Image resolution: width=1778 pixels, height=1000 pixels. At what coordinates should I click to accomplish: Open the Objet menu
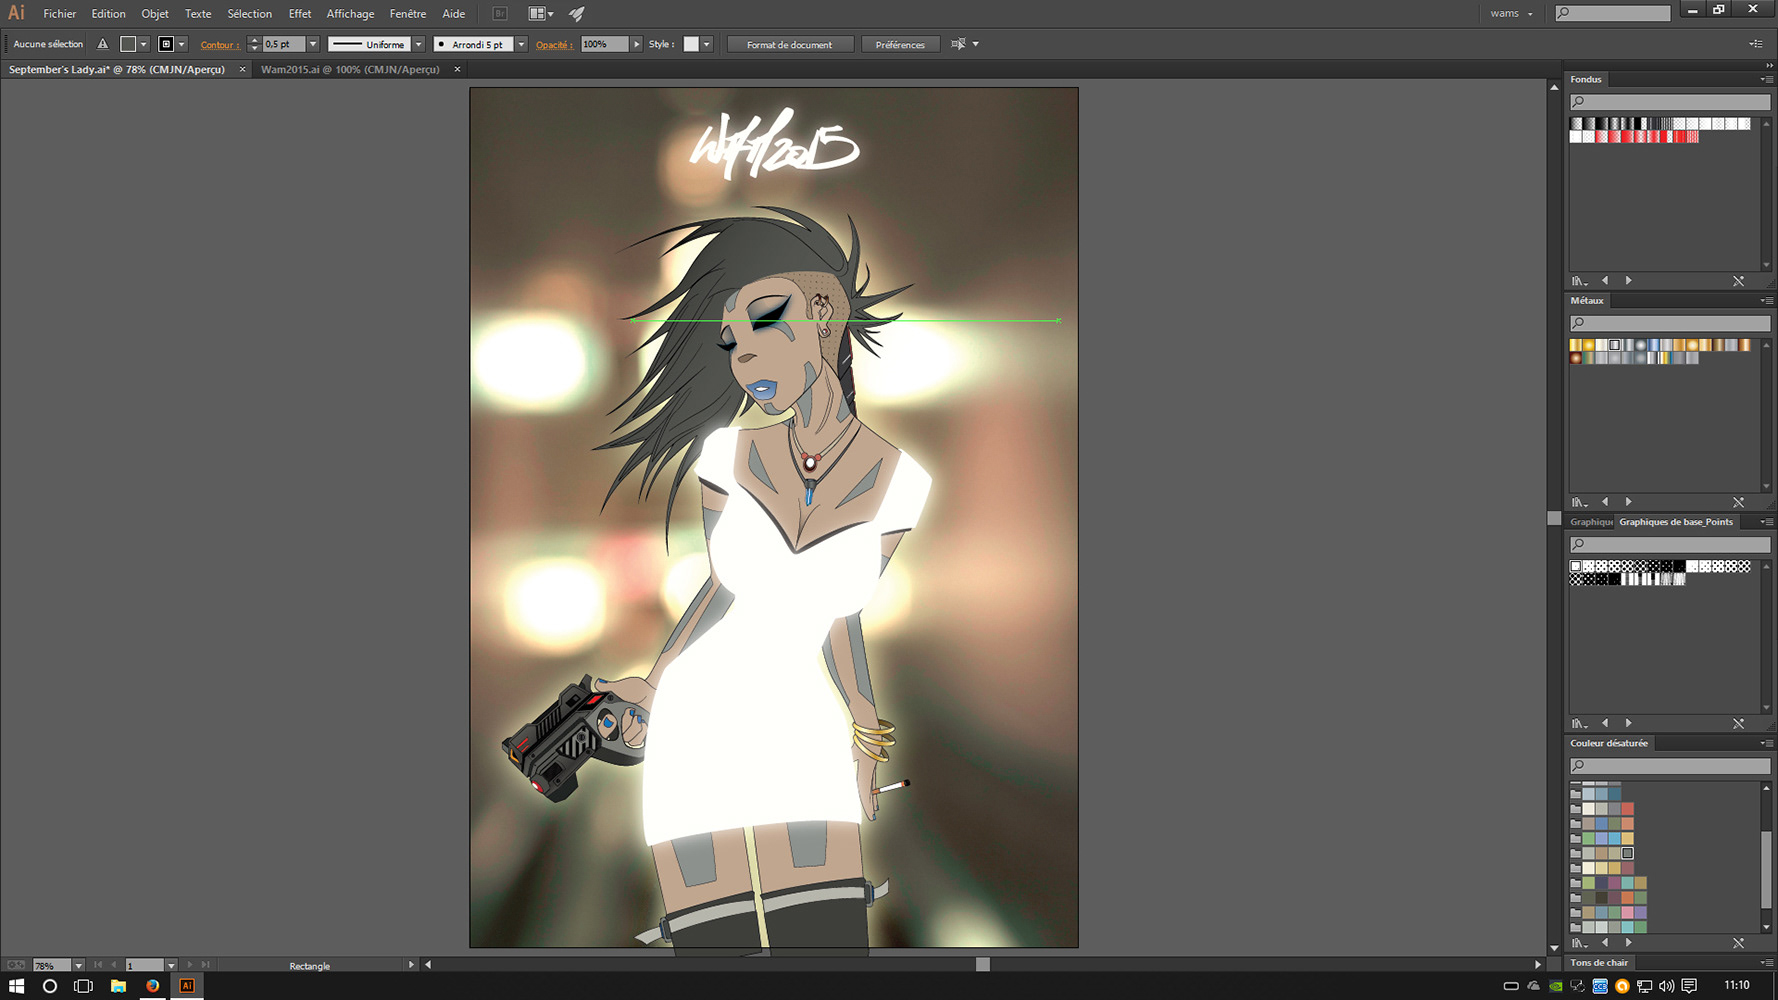155,14
